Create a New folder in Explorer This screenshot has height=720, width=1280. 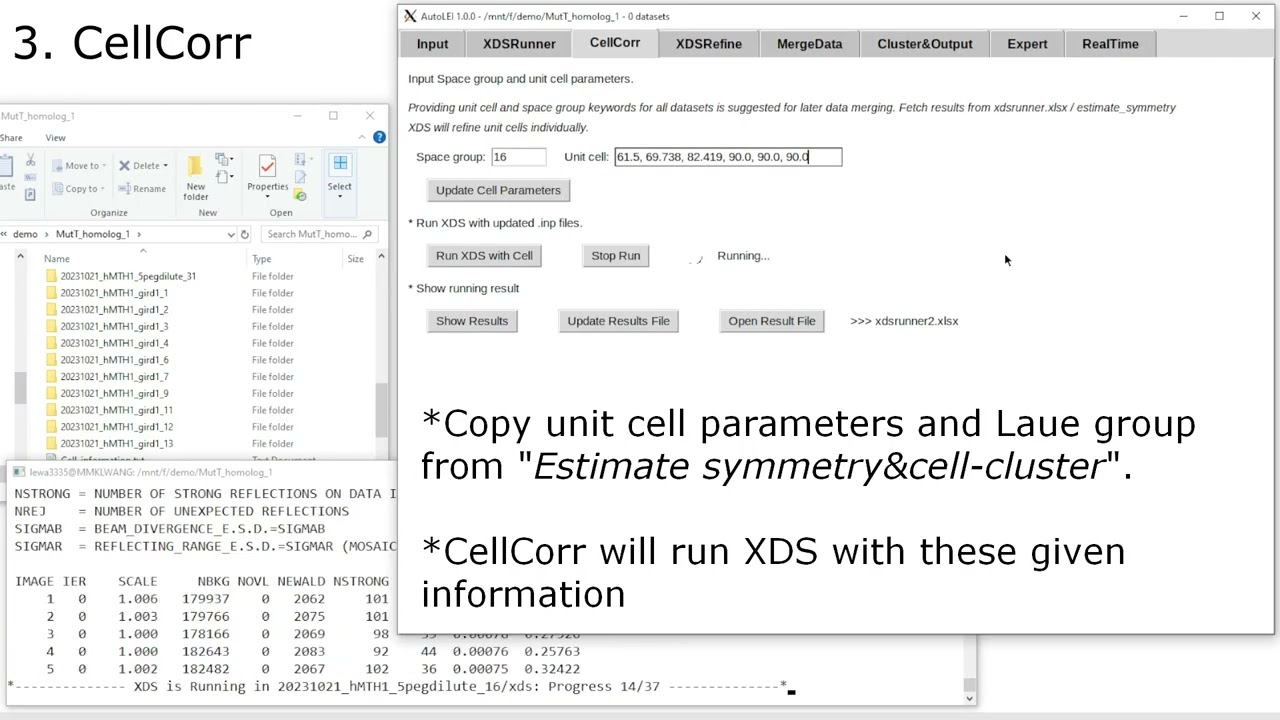(196, 176)
